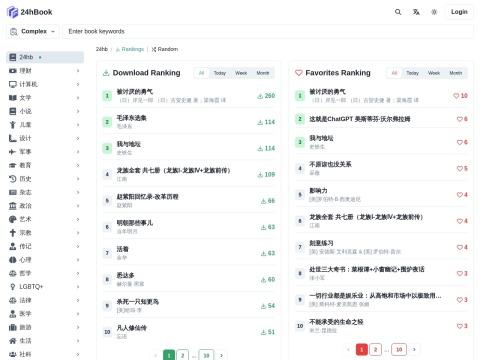Open the Rankings breadcrumb link

(130, 49)
